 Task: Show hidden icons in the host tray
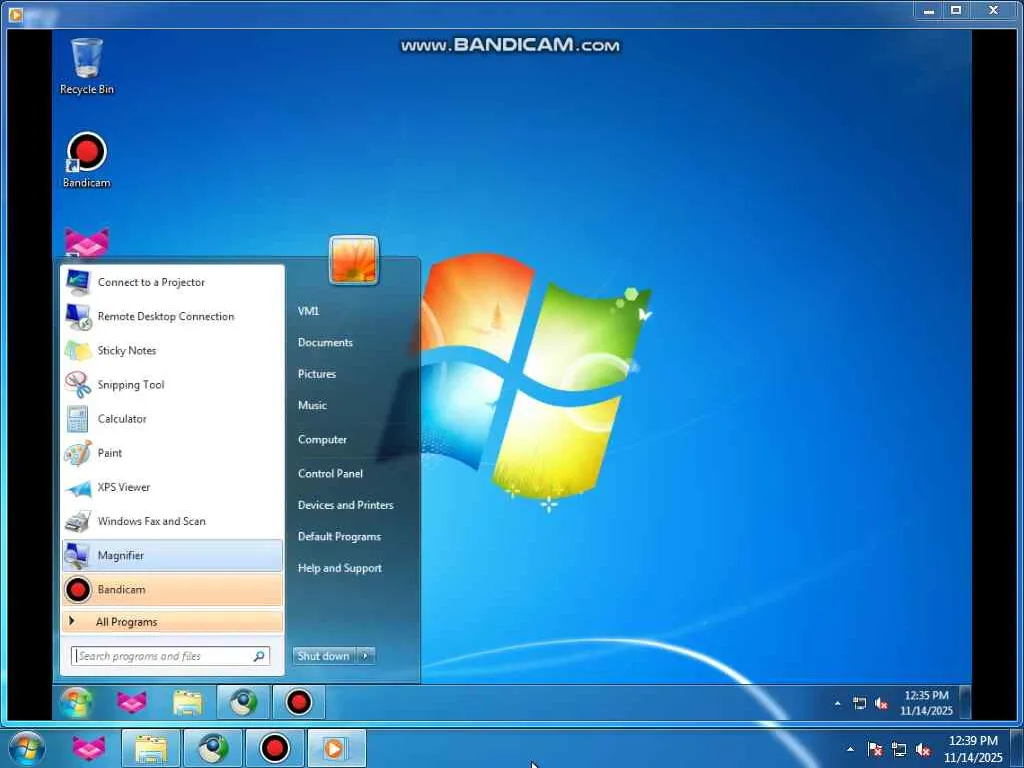850,749
